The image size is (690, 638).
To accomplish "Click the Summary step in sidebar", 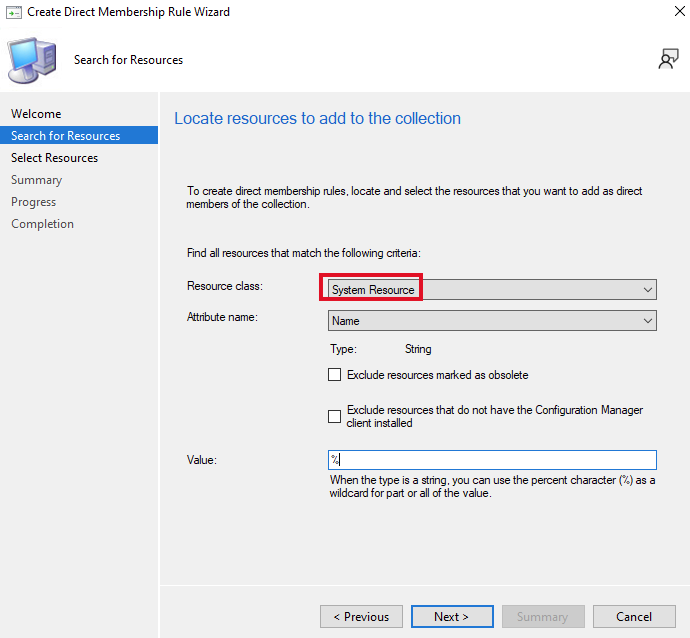I will [37, 180].
